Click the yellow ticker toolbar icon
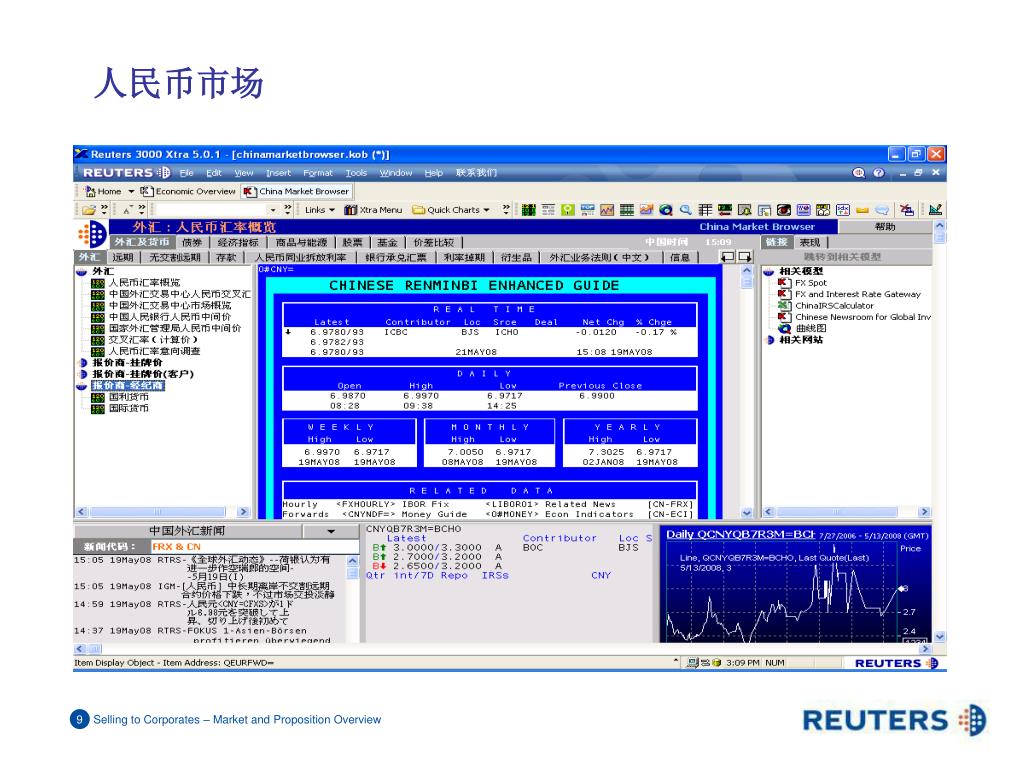This screenshot has width=1024, height=768. click(862, 210)
